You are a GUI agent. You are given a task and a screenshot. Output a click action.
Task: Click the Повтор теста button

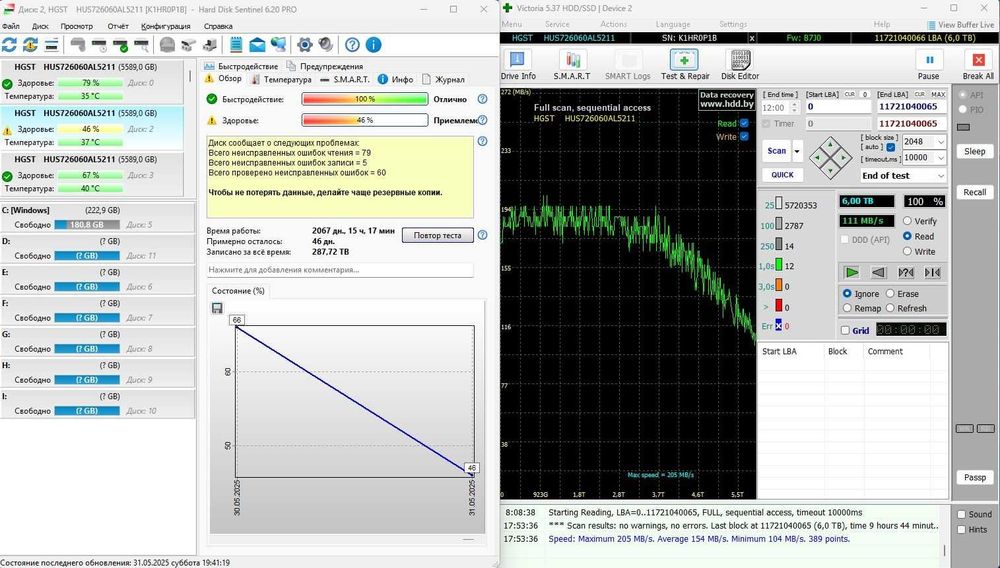pyautogui.click(x=437, y=236)
